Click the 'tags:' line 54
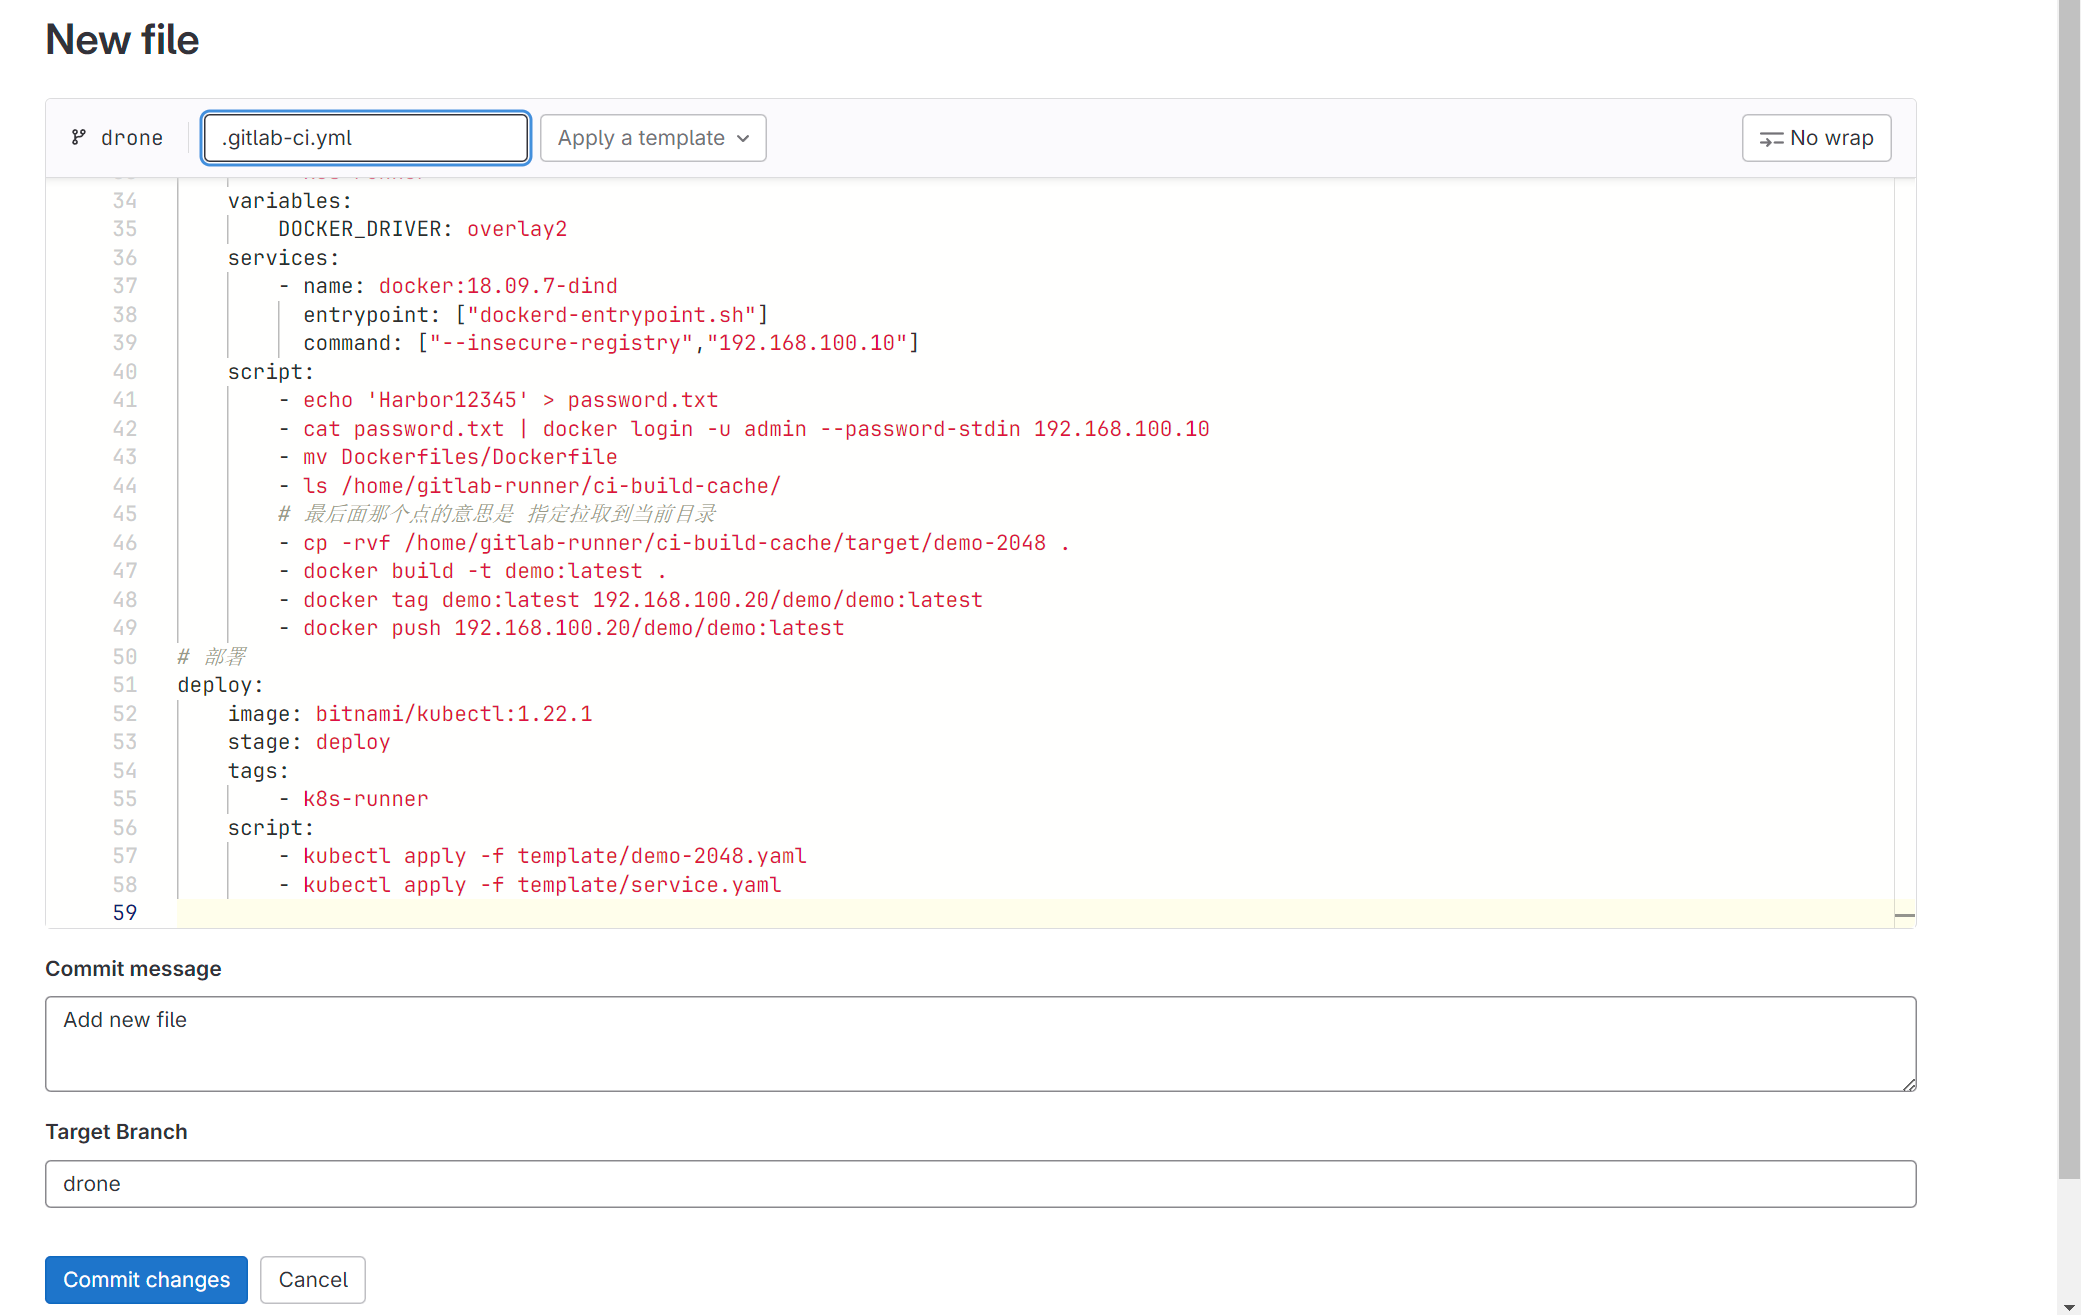 tap(258, 771)
